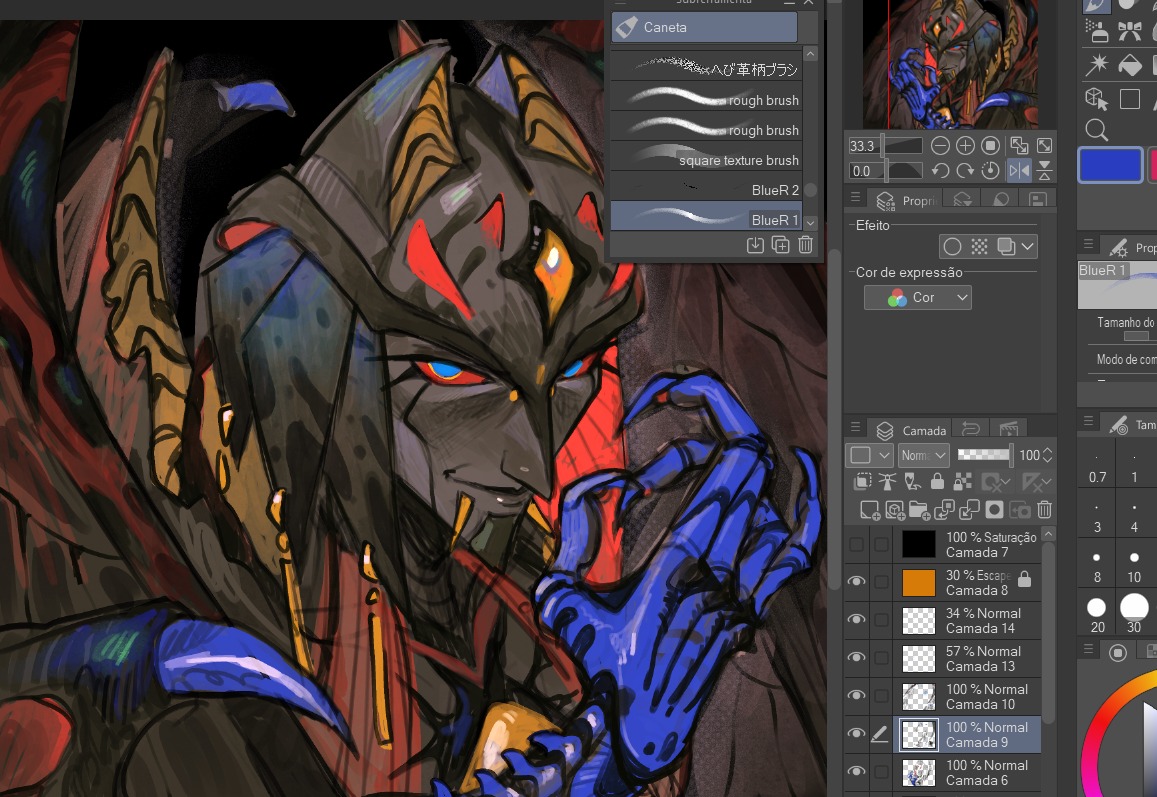Zoom out in the Navigator panel
This screenshot has width=1157, height=797.
click(x=939, y=145)
